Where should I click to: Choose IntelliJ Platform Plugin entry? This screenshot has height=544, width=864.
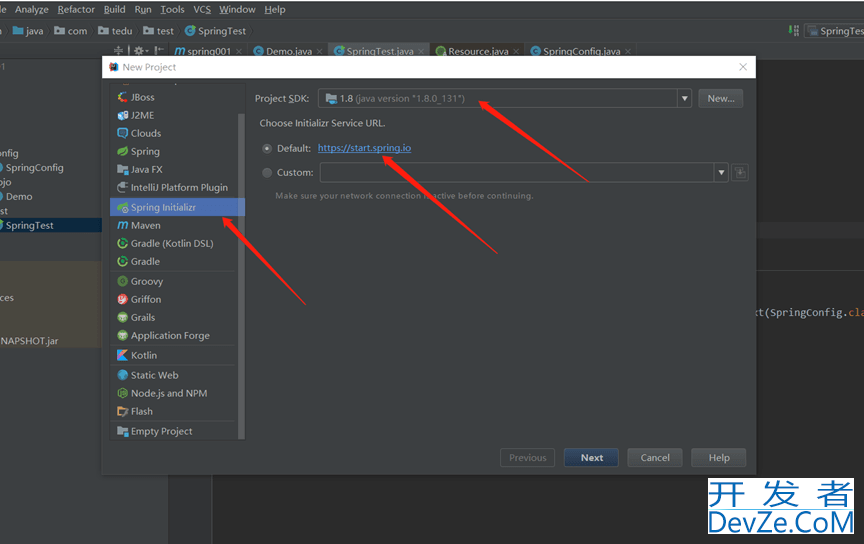[x=174, y=188]
